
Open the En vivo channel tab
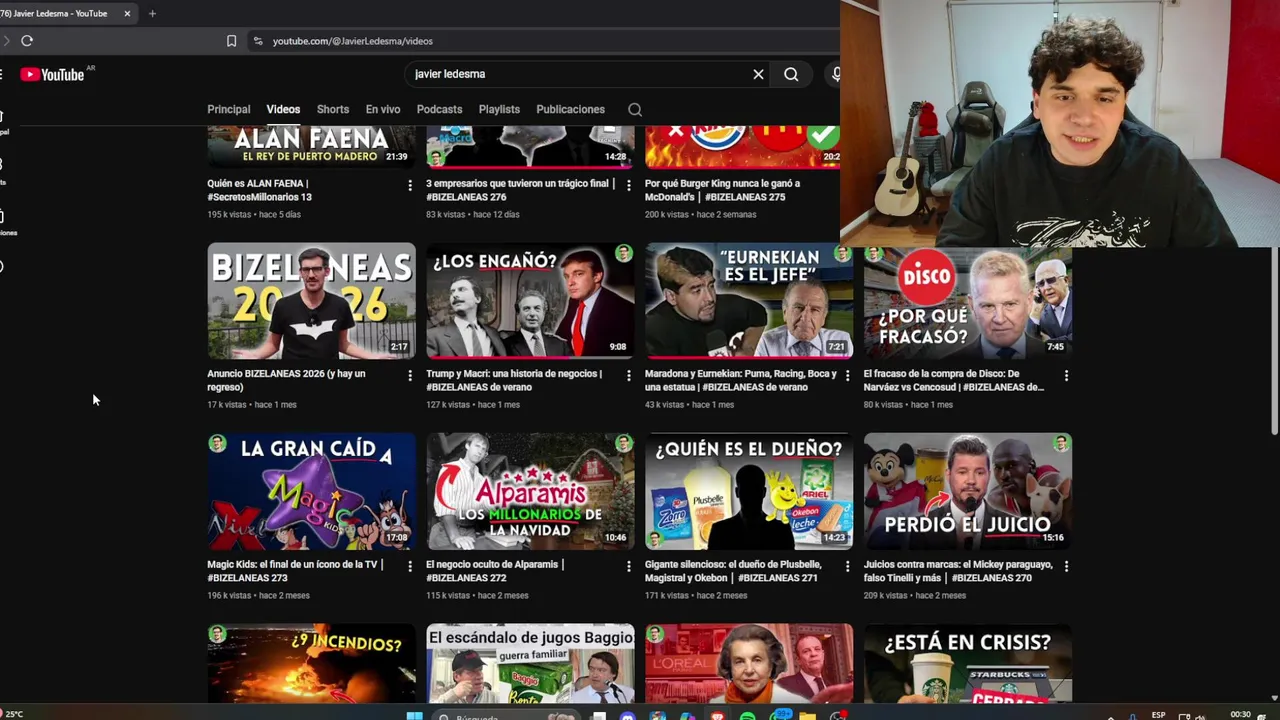383,109
